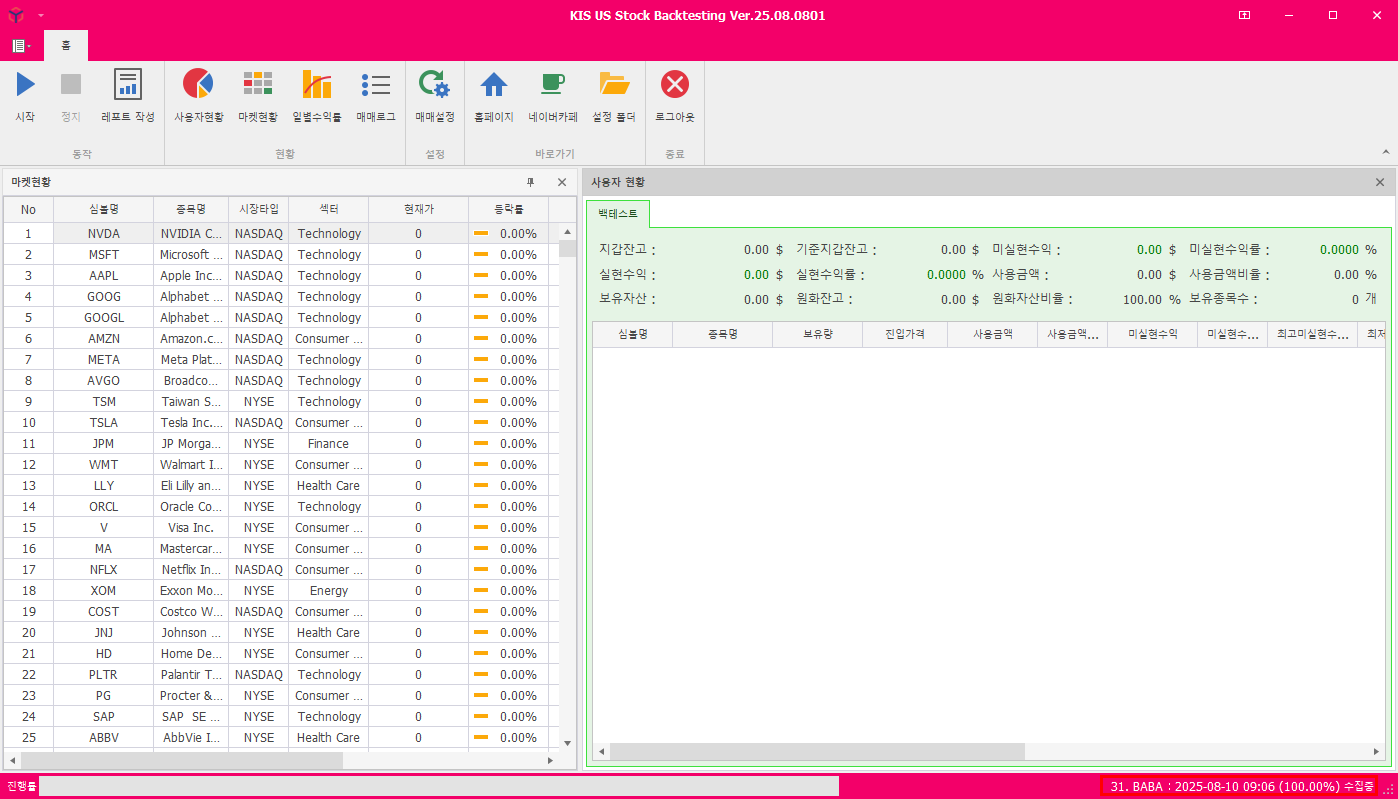This screenshot has width=1398, height=799.
Task: Click the 로그아웃 red X icon
Action: click(x=675, y=85)
